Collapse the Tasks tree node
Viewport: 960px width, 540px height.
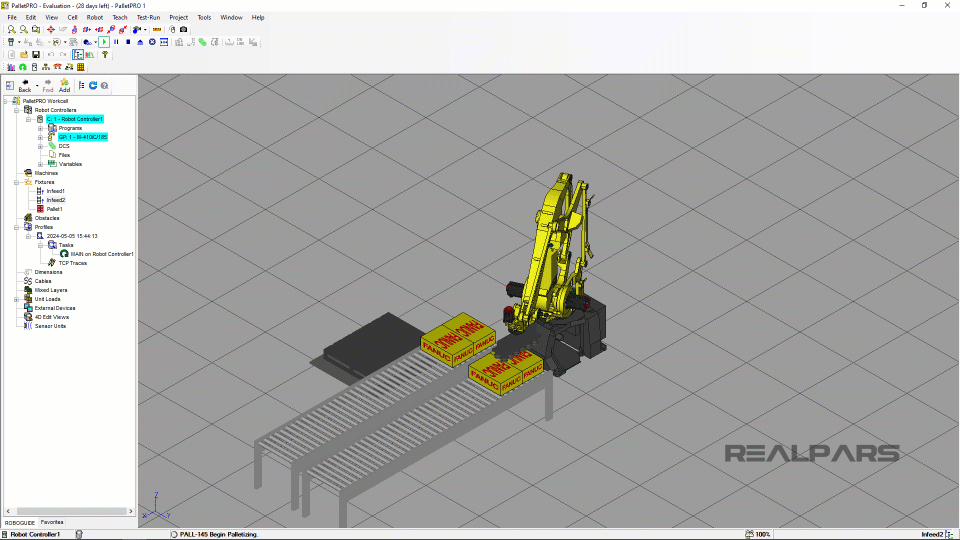(40, 245)
